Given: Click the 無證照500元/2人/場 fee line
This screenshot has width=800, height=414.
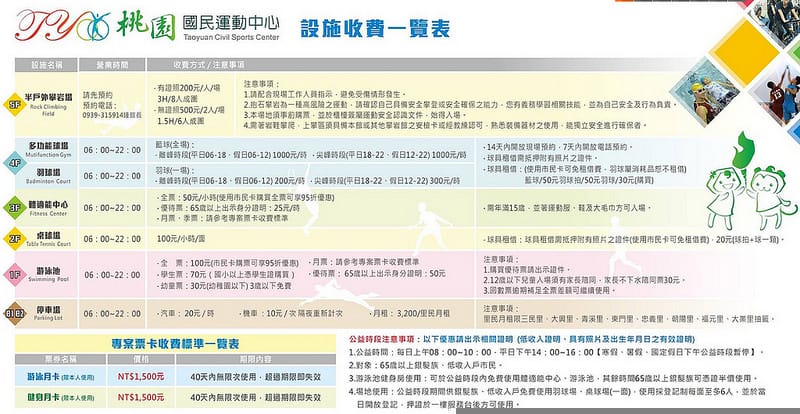Looking at the screenshot, I should 188,110.
